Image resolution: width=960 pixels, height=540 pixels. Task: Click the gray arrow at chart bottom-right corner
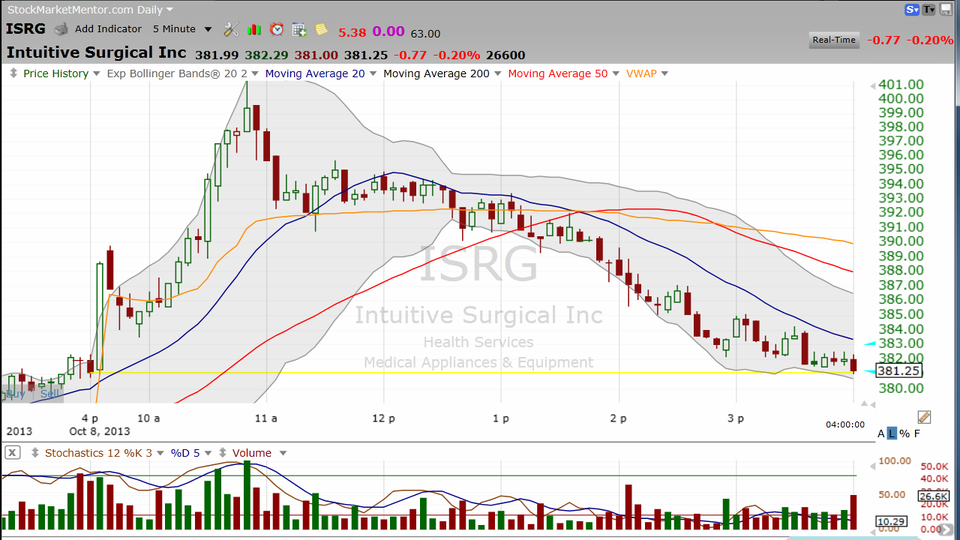[x=948, y=530]
